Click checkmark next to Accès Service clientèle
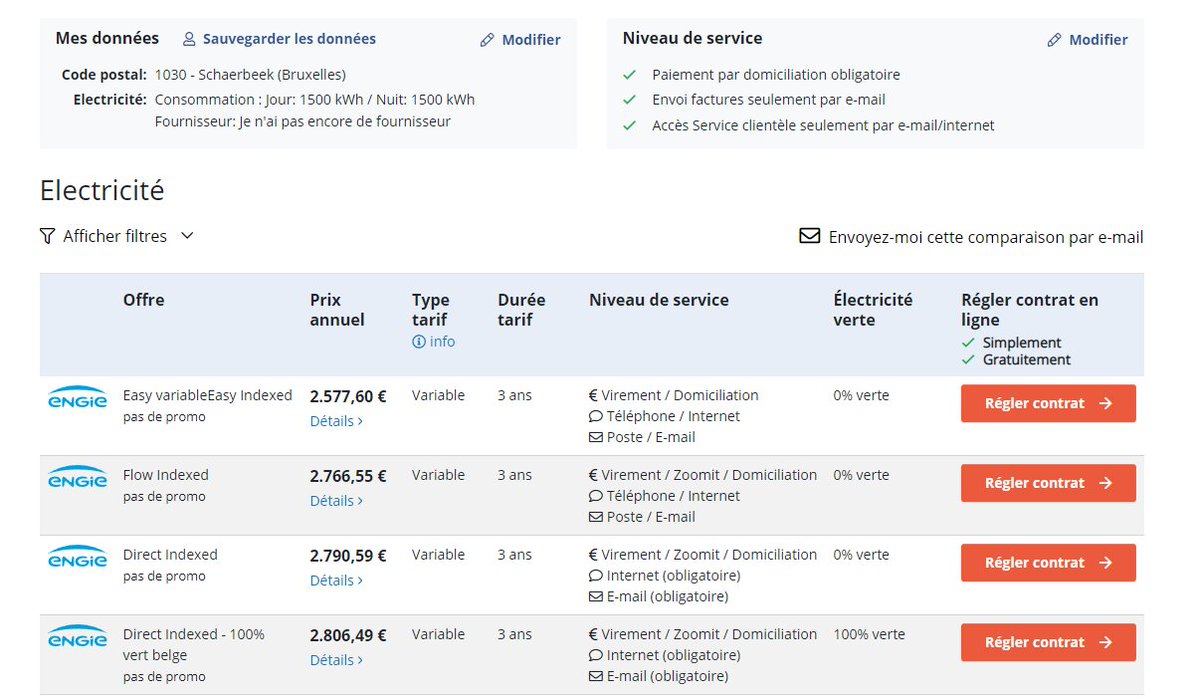 (x=629, y=126)
